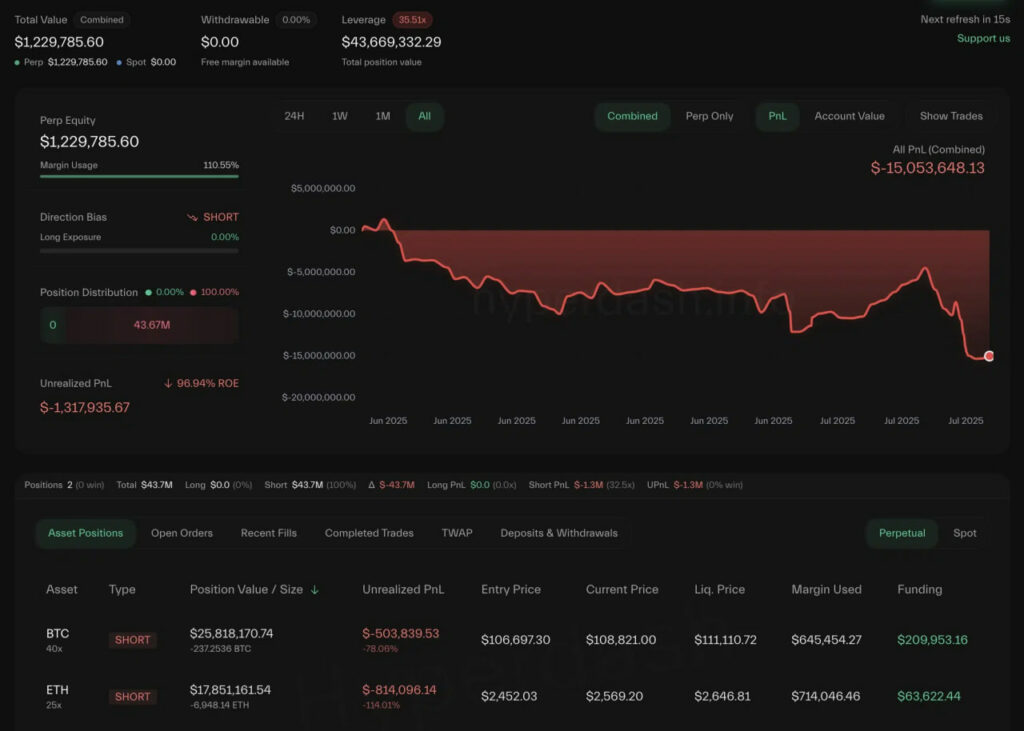Viewport: 1024px width, 731px height.
Task: Switch chart to Perp Only view
Action: pyautogui.click(x=709, y=116)
